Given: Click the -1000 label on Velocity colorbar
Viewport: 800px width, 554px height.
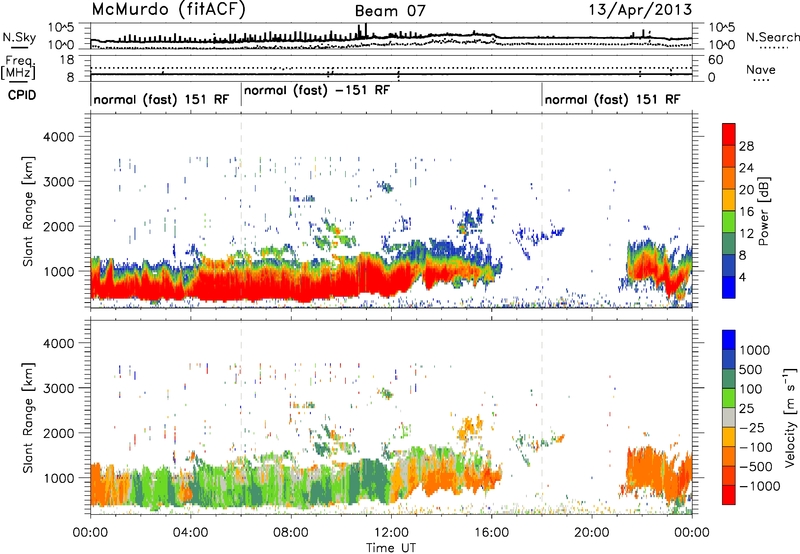Looking at the screenshot, I should click(x=760, y=486).
